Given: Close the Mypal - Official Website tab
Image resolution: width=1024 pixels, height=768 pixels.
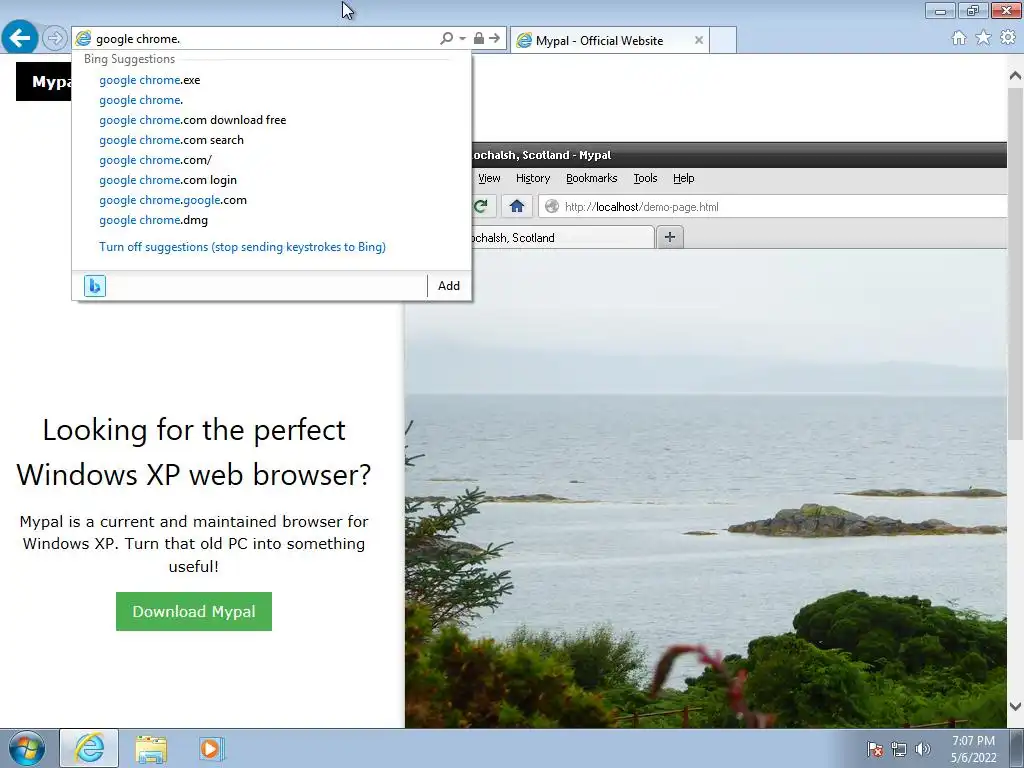Looking at the screenshot, I should (x=699, y=40).
